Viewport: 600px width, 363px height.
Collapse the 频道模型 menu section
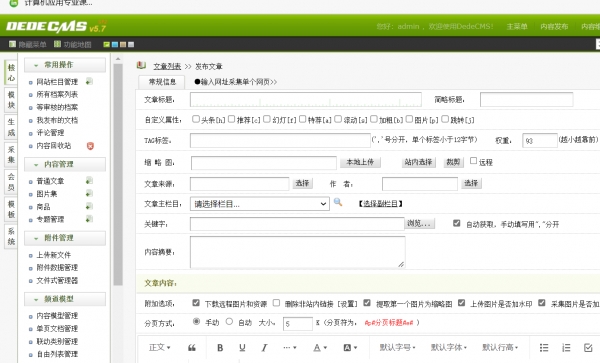(x=65, y=299)
